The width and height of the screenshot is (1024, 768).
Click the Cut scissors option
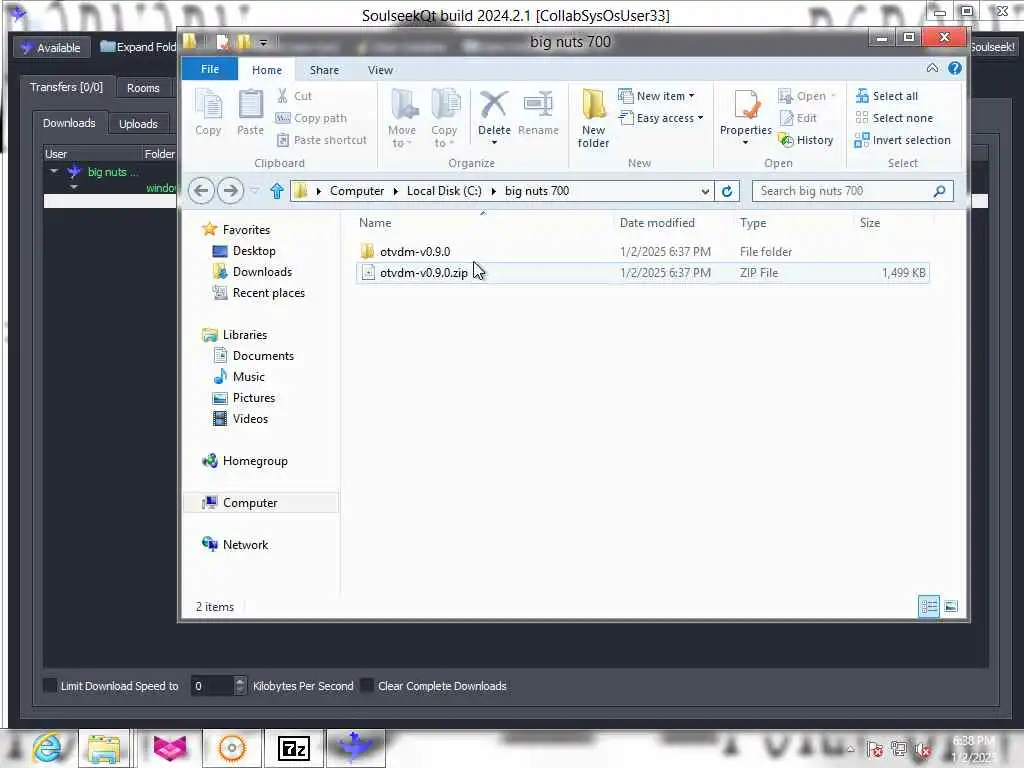295,96
